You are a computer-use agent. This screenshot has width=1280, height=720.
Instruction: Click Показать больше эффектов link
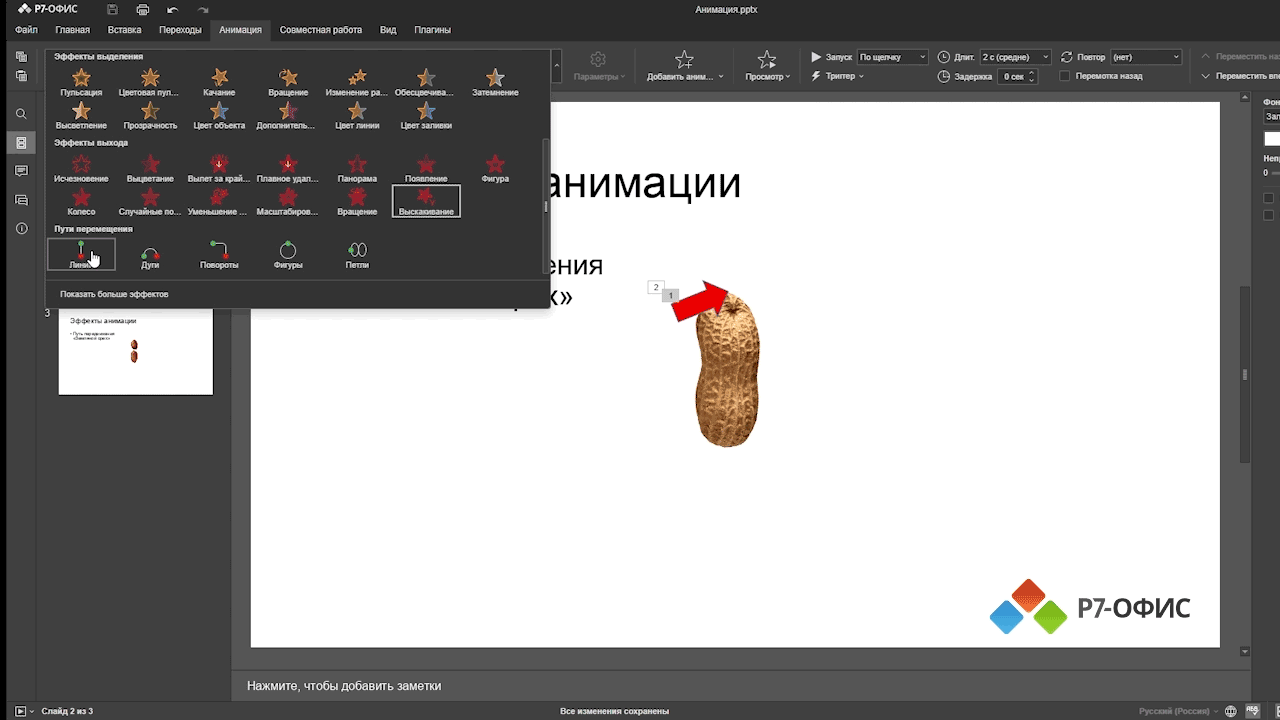tap(114, 294)
